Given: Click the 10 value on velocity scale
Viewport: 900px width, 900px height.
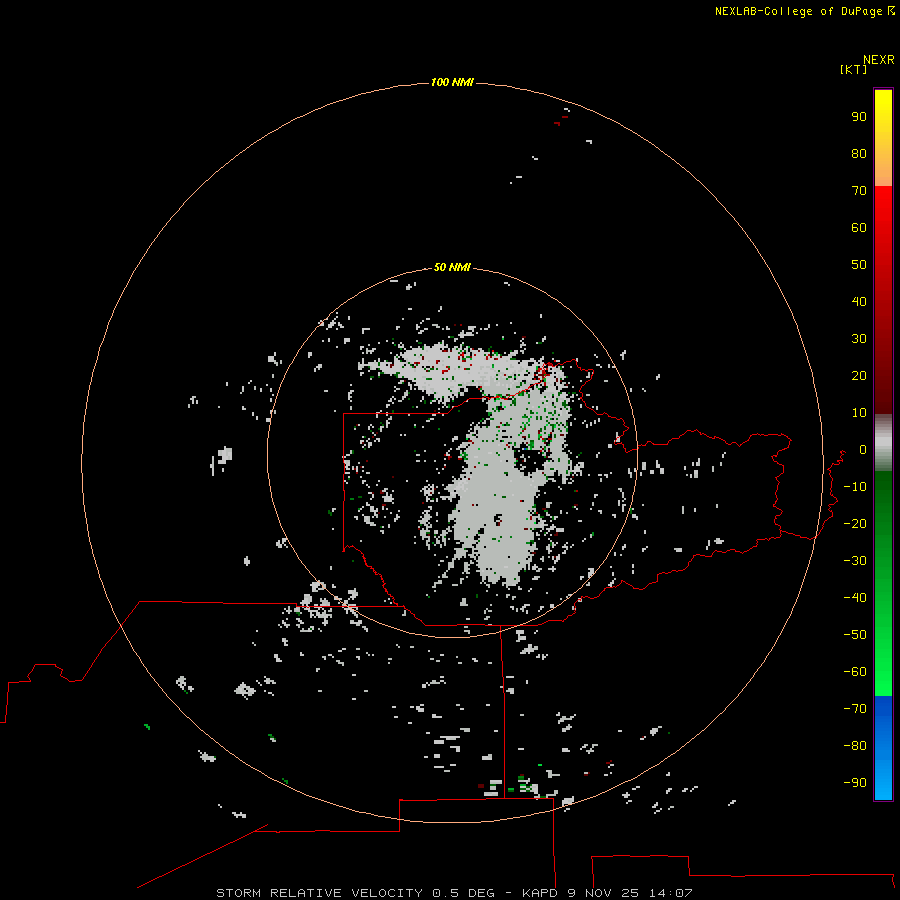Looking at the screenshot, I should point(859,413).
